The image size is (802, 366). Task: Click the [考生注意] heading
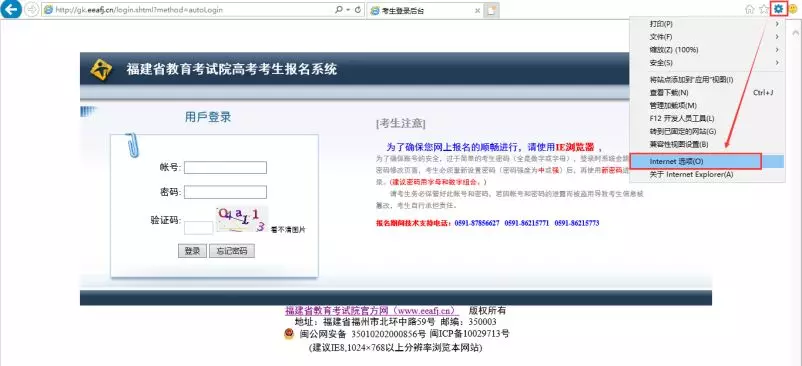click(400, 123)
